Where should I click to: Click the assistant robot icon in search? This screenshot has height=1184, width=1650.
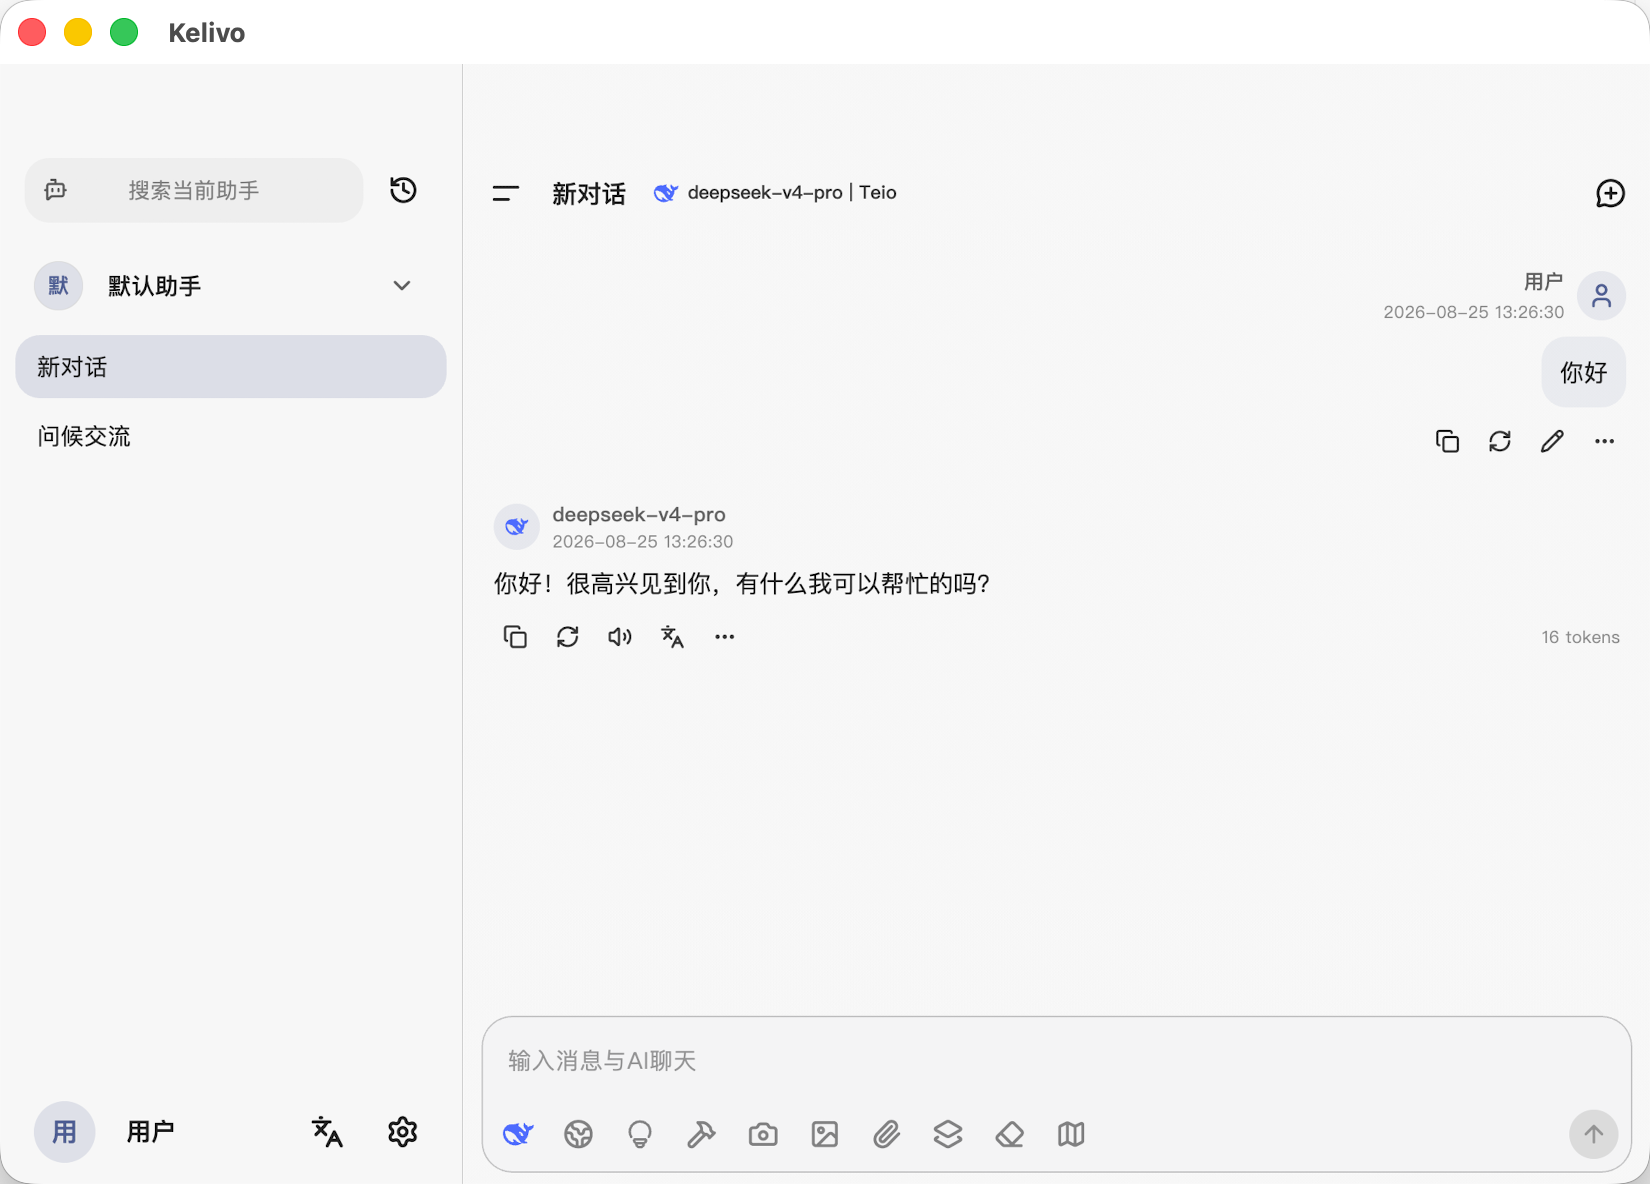coord(56,190)
